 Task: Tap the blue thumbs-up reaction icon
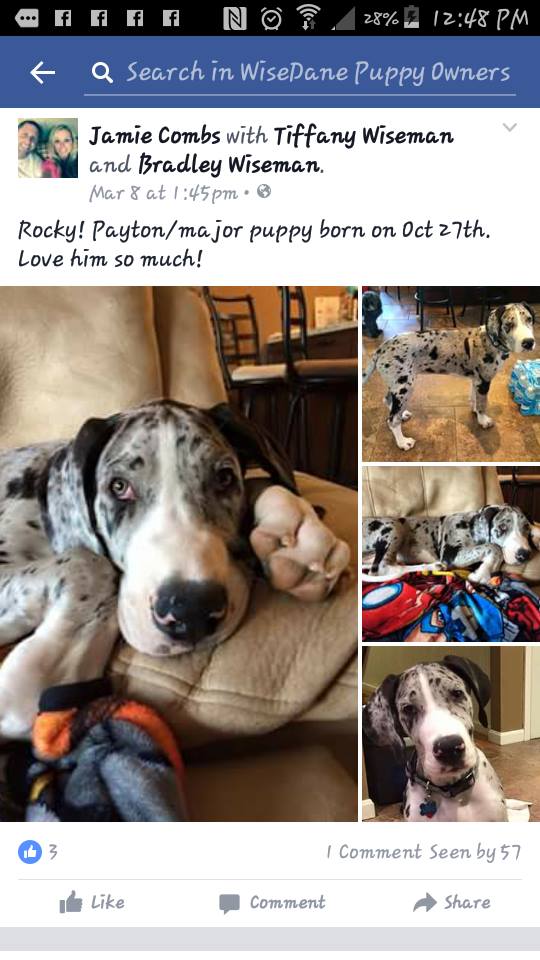point(30,852)
